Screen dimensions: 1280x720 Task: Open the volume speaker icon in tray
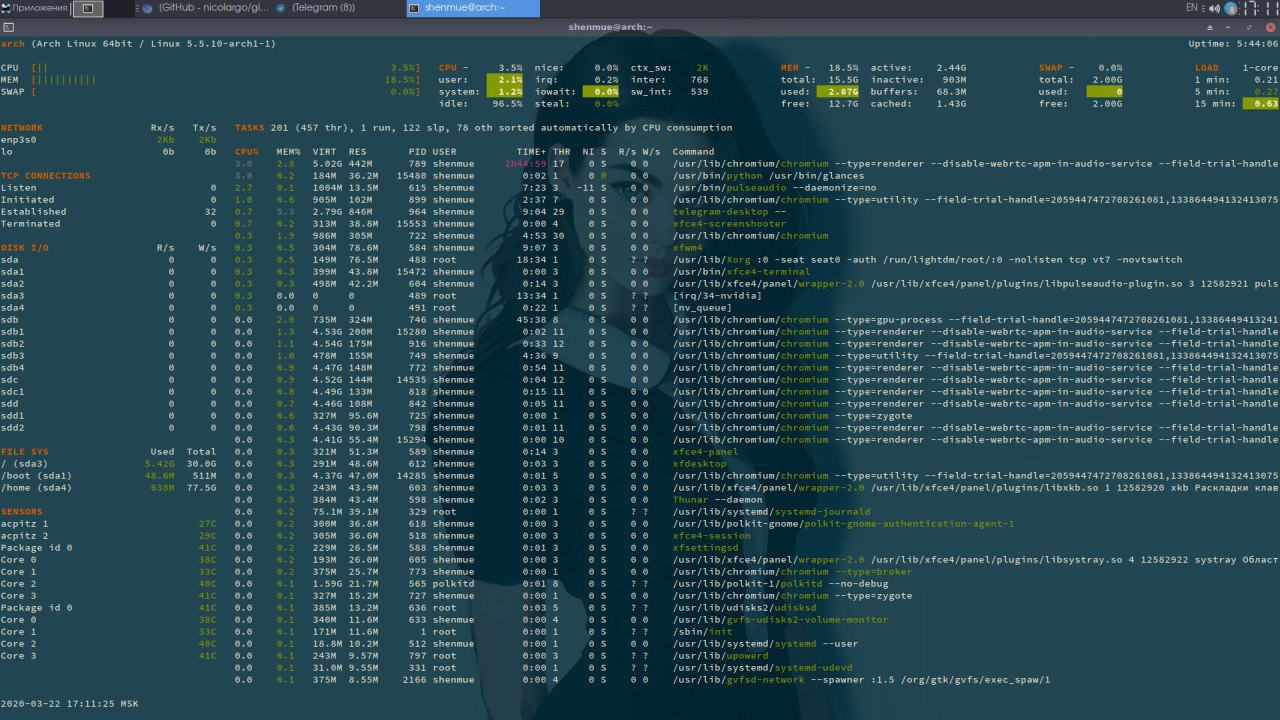[x=1212, y=8]
